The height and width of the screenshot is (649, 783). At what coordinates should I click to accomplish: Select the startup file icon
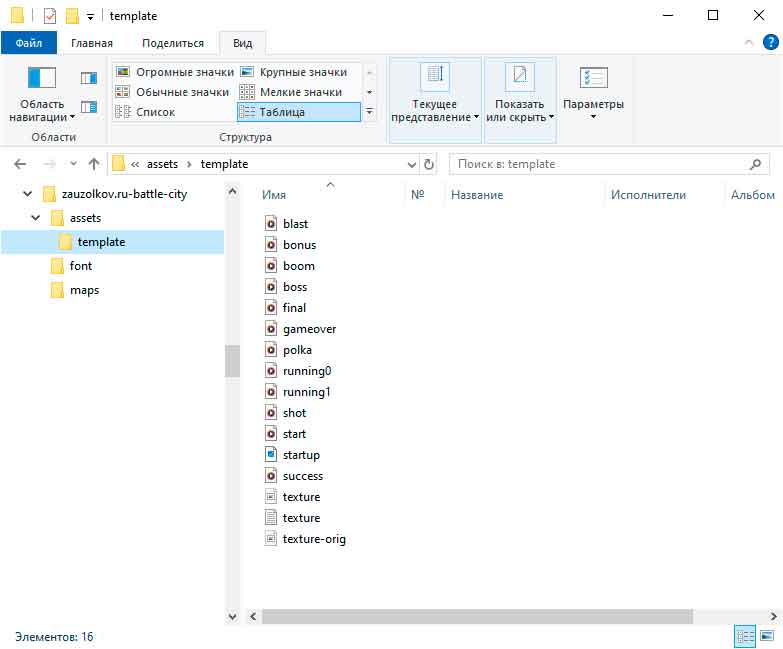pyautogui.click(x=271, y=454)
